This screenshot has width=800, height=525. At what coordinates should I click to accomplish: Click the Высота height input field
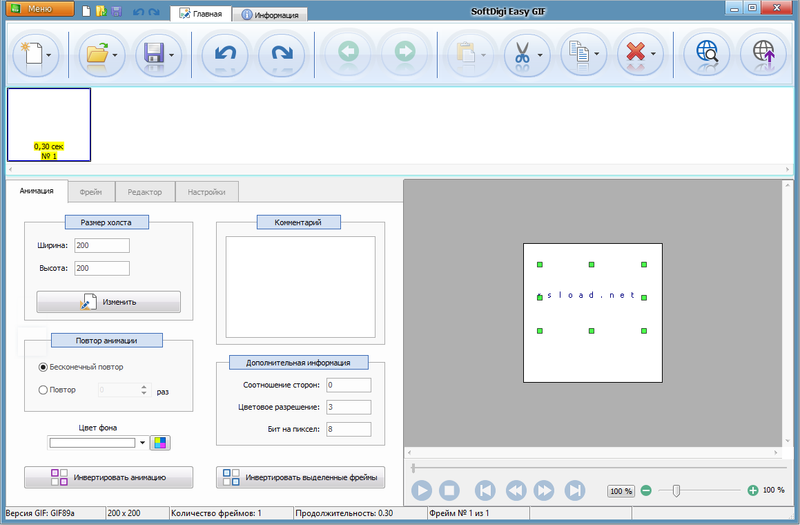click(x=102, y=268)
